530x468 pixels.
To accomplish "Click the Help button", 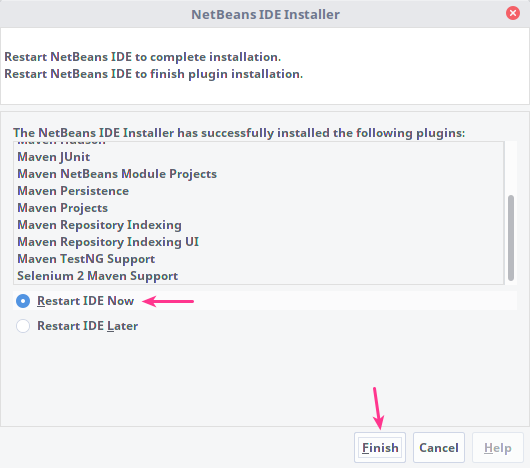I will click(498, 448).
